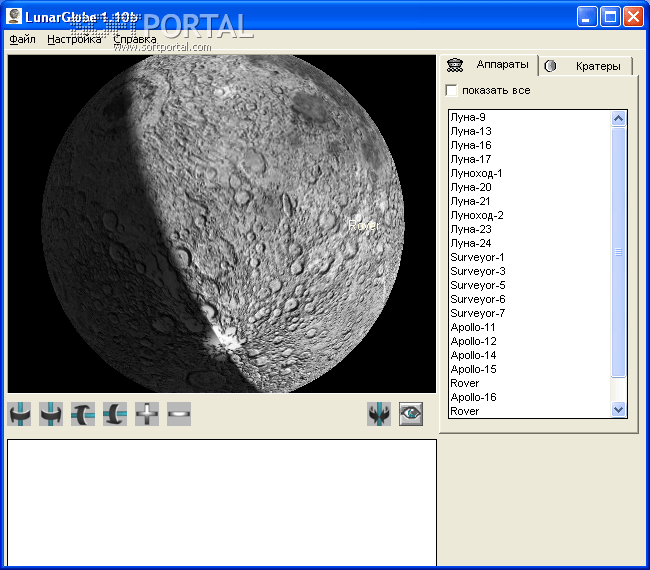Click the list scrollbar's down arrow

(x=618, y=408)
